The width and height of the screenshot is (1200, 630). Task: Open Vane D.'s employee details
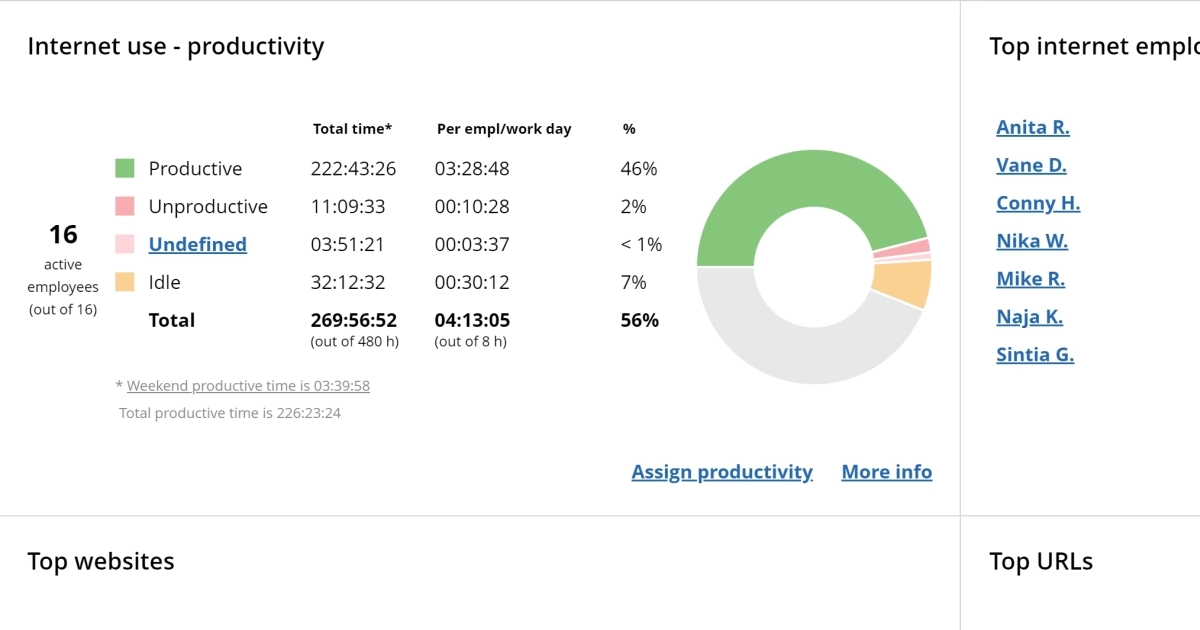(1030, 165)
